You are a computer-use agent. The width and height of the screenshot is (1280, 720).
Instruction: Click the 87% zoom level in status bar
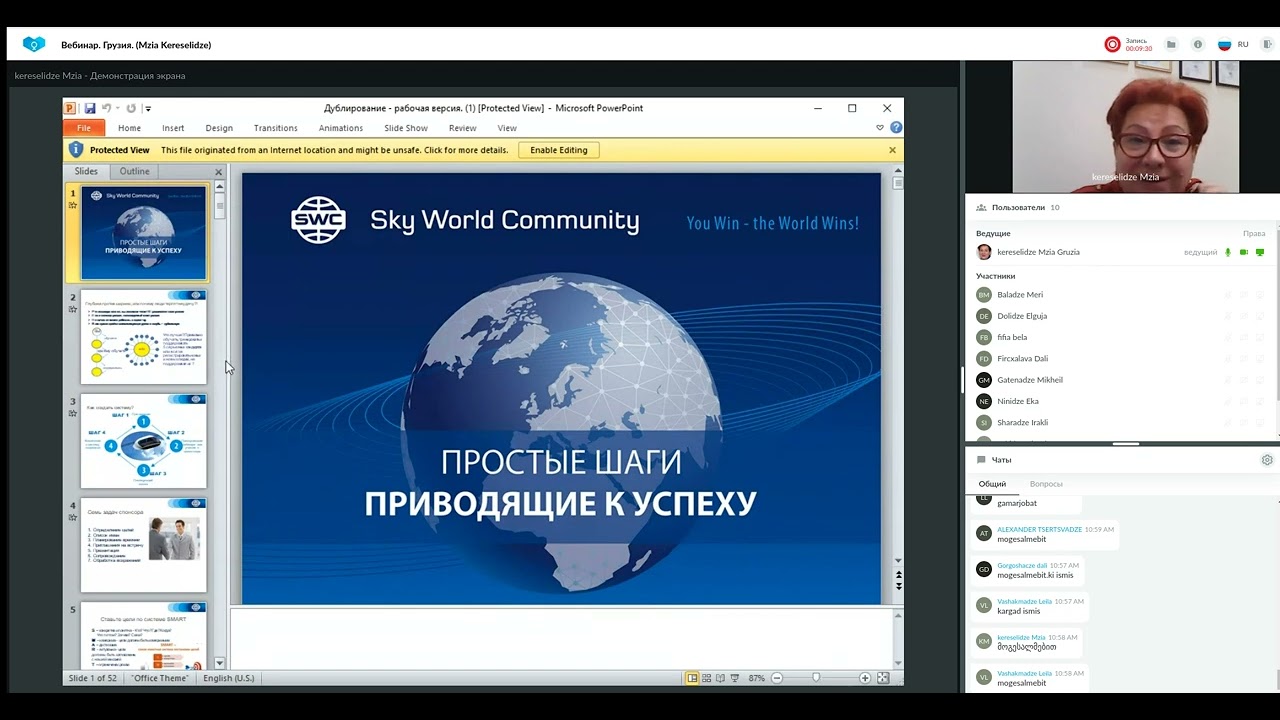[756, 678]
